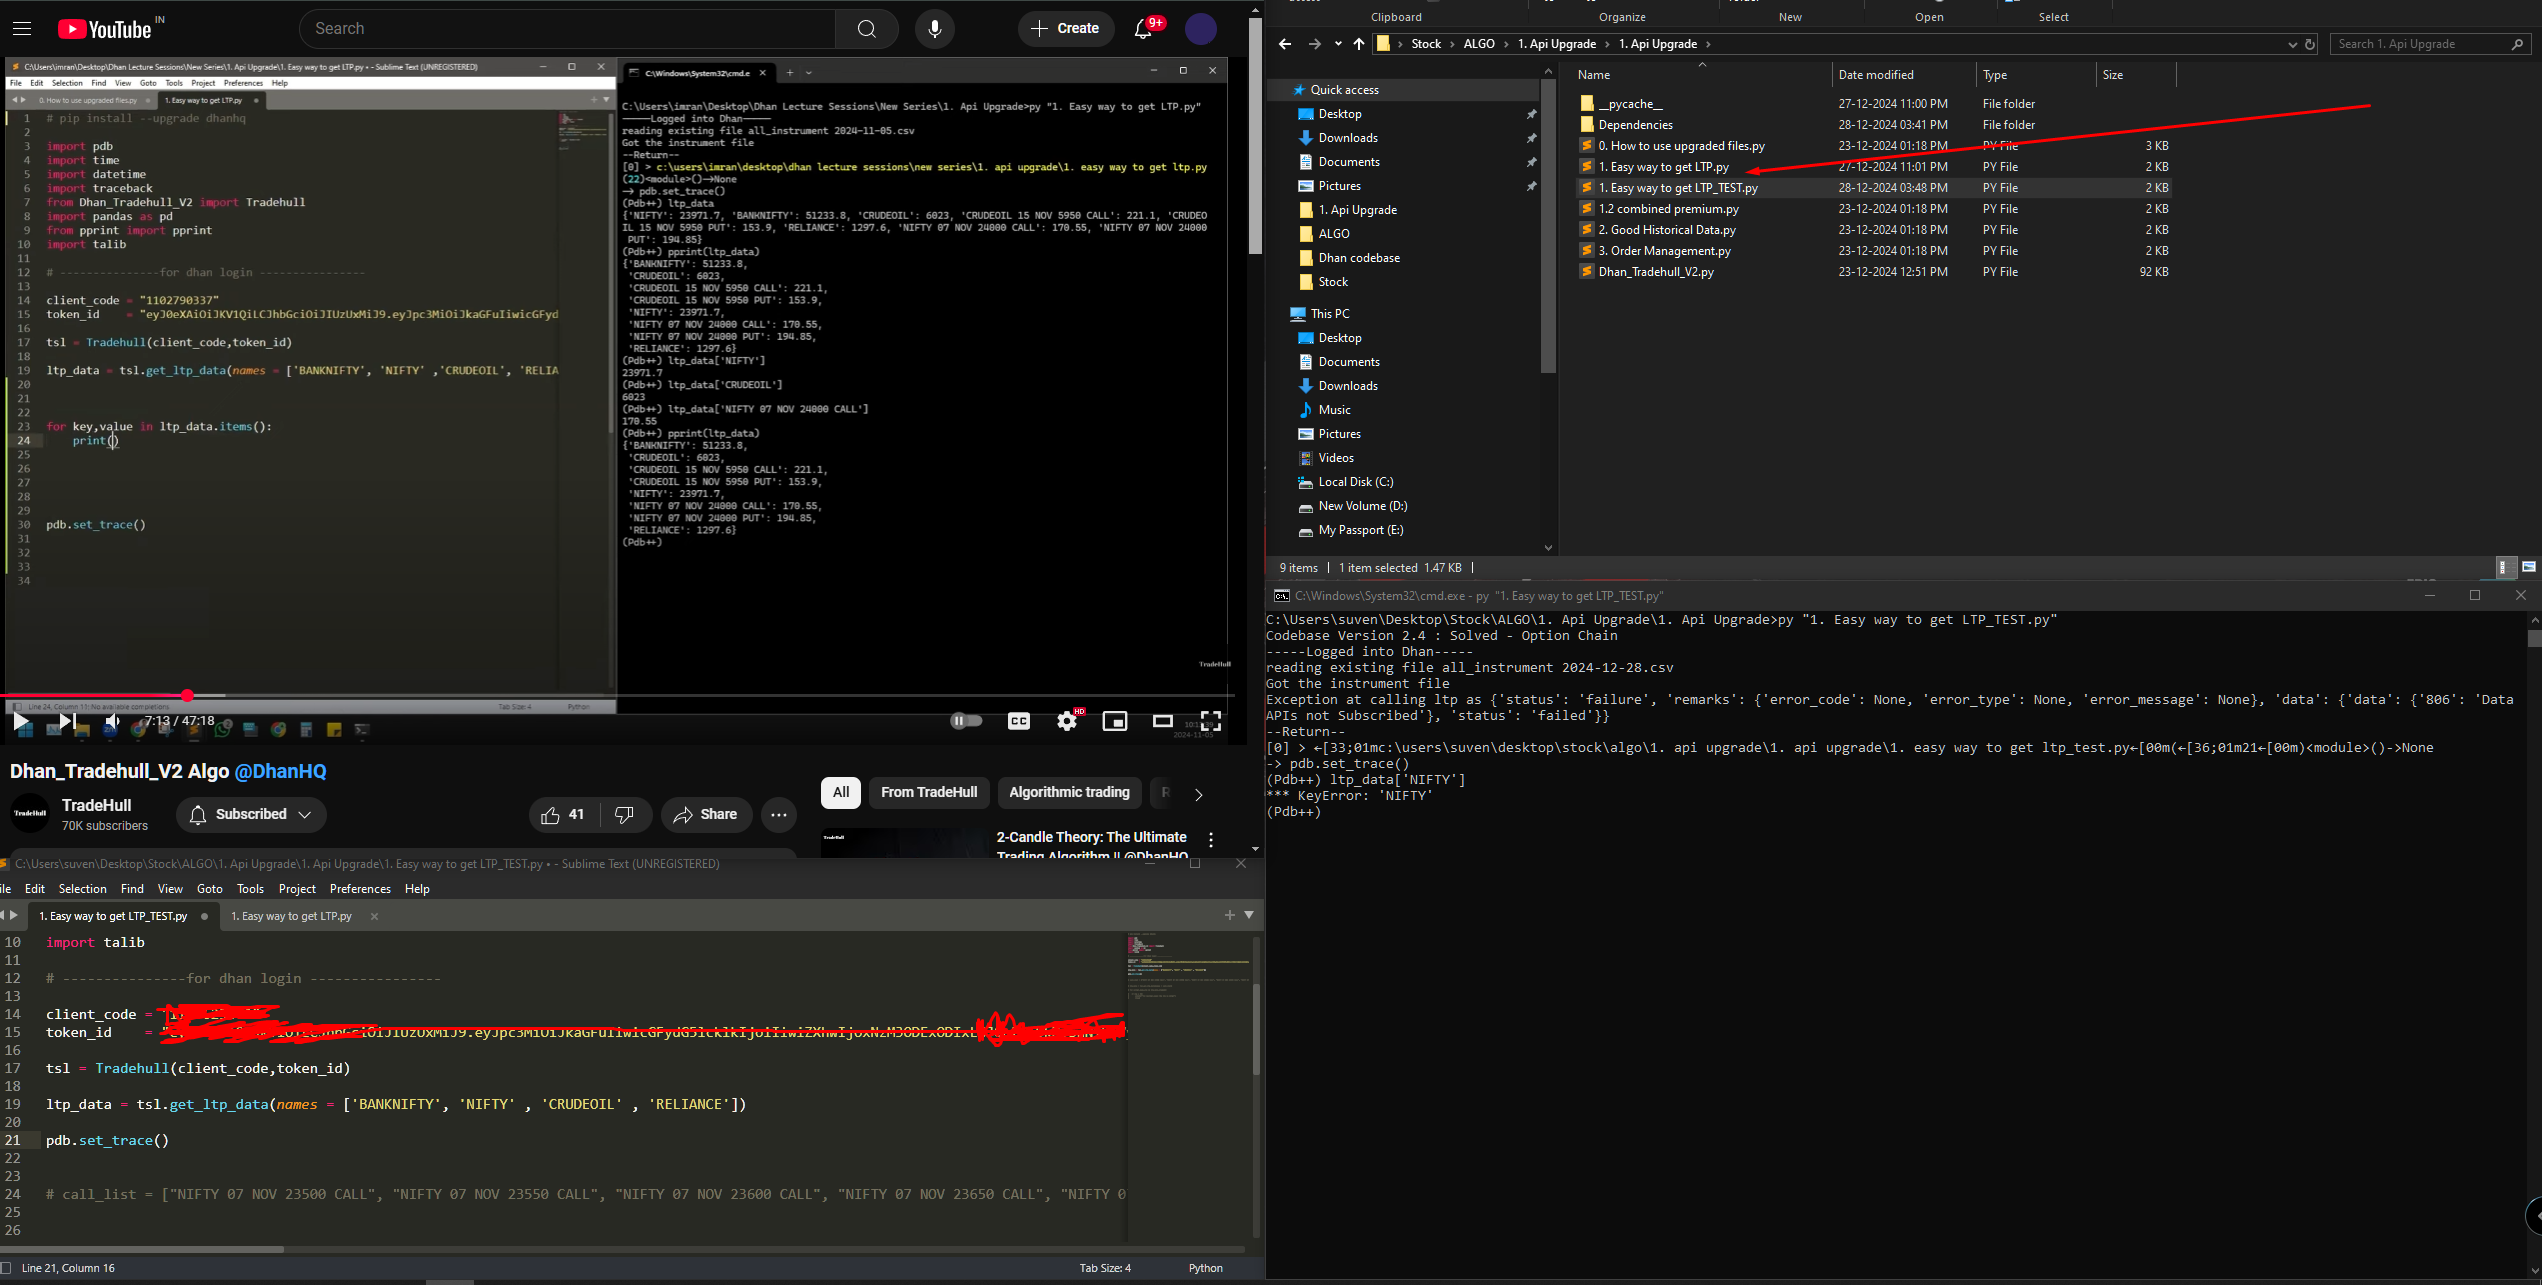This screenshot has height=1285, width=2542.
Task: Click ALGO in the breadcrumb path
Action: point(1479,44)
